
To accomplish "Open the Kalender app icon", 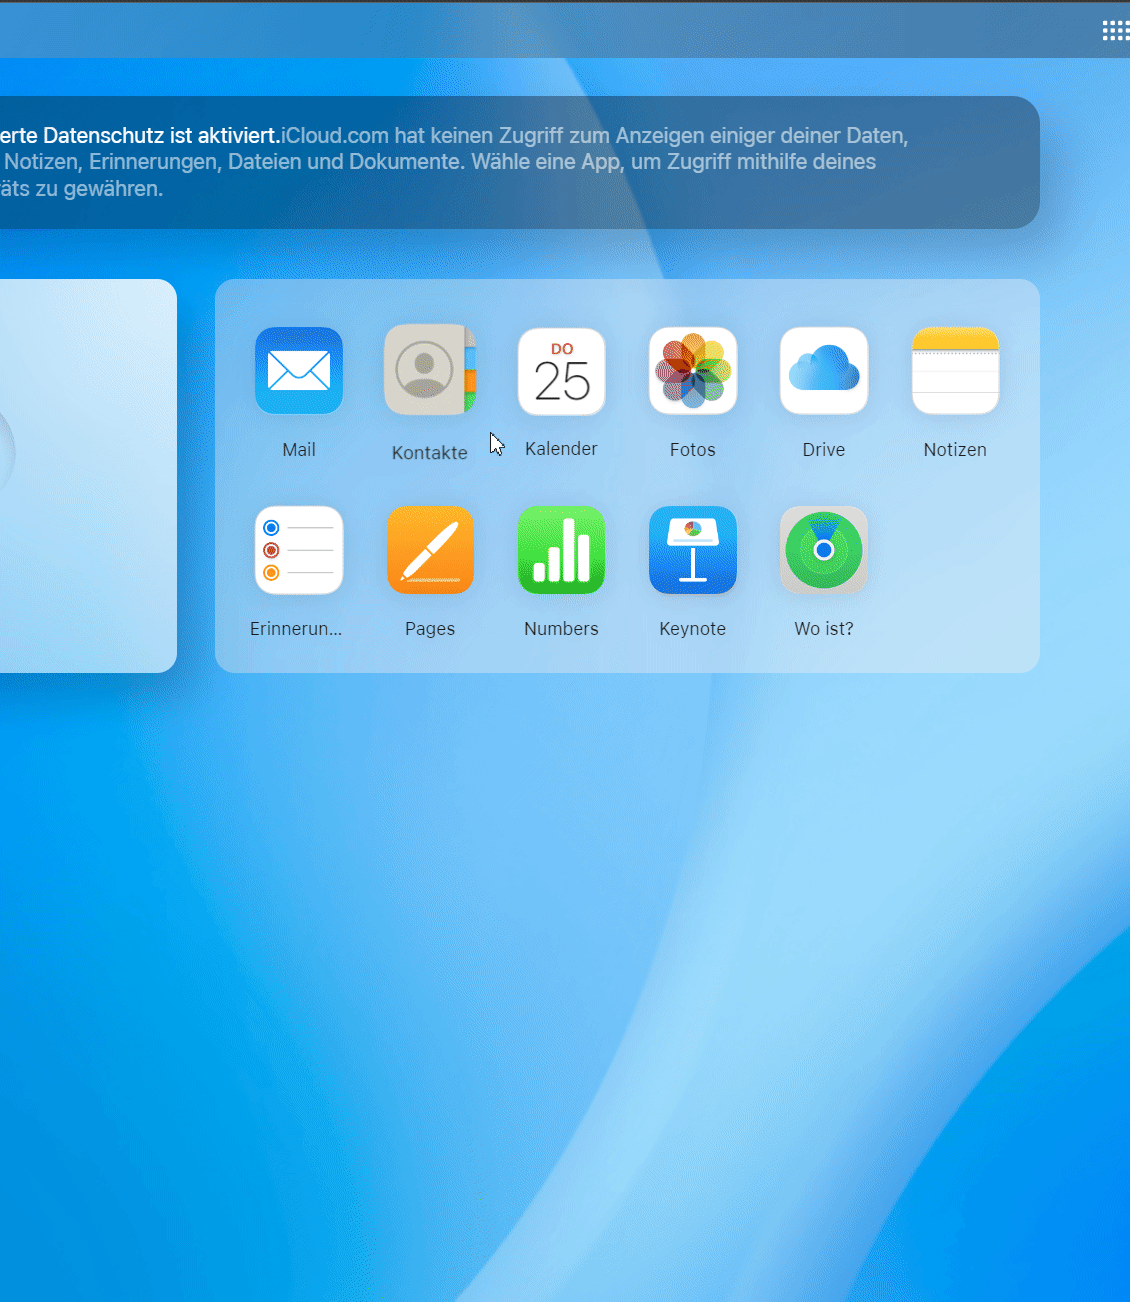I will click(562, 371).
